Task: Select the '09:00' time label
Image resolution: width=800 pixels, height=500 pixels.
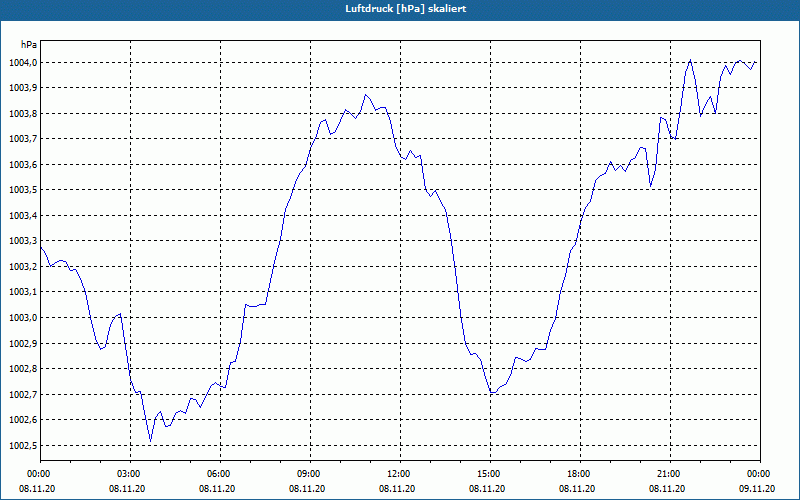Action: 310,474
